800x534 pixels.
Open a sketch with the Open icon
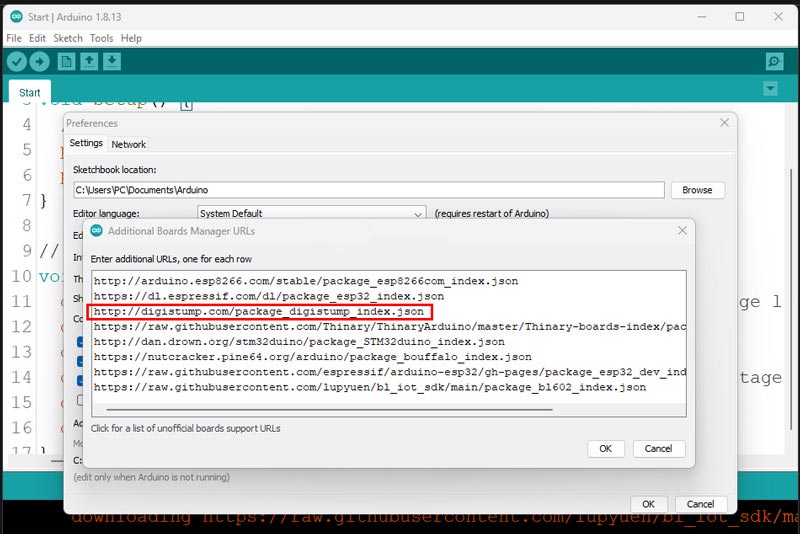point(89,62)
